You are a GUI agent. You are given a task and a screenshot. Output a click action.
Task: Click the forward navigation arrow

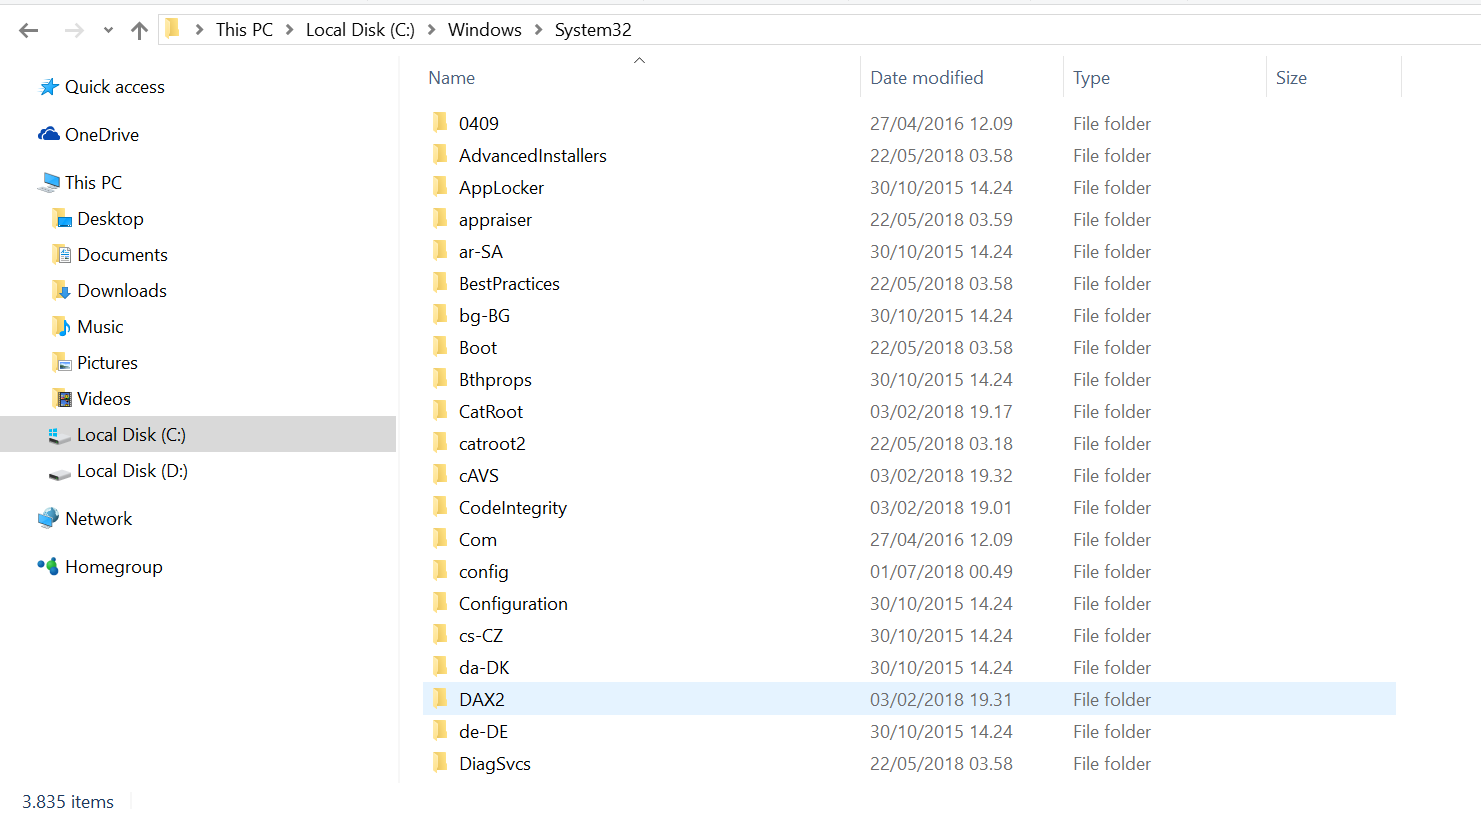click(x=74, y=31)
